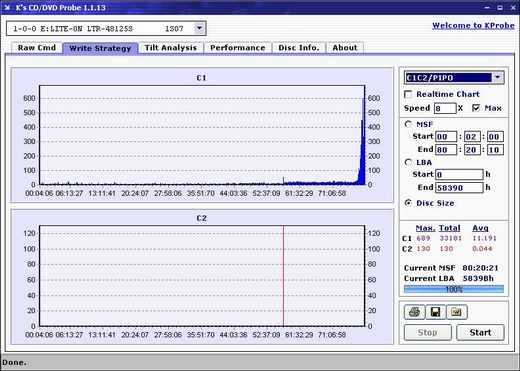The width and height of the screenshot is (520, 371).
Task: Click the LBA Start input field
Action: 459,174
